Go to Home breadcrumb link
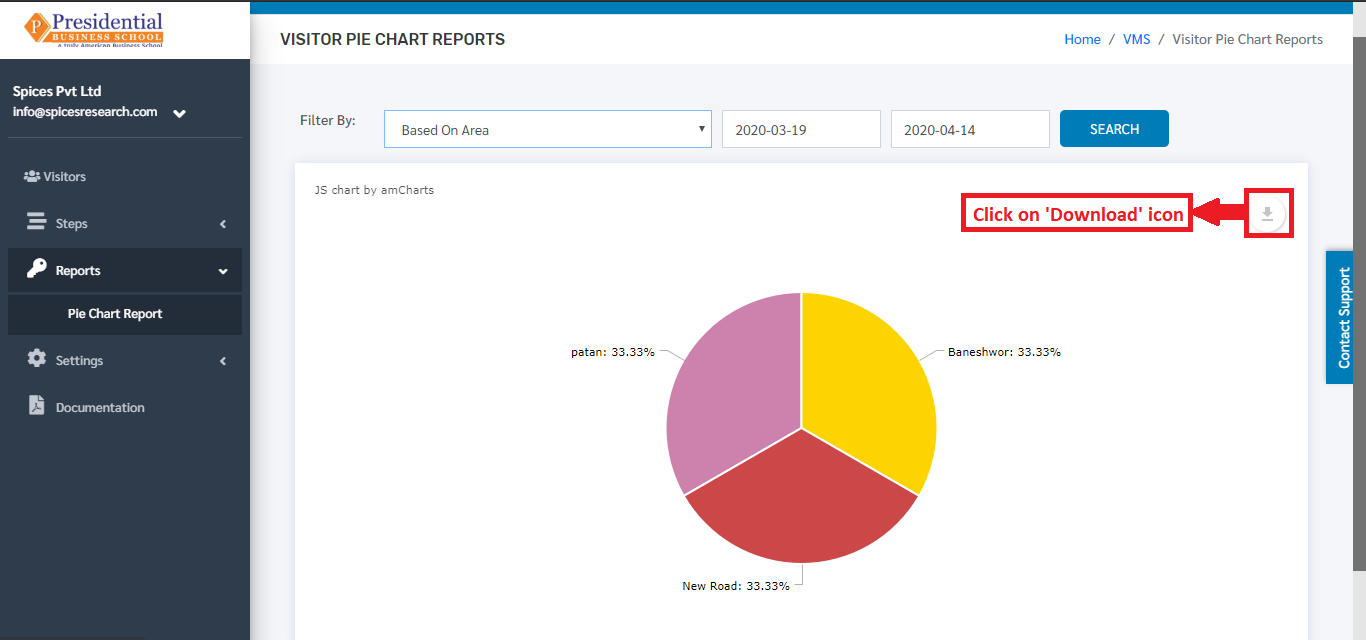 (x=1082, y=40)
